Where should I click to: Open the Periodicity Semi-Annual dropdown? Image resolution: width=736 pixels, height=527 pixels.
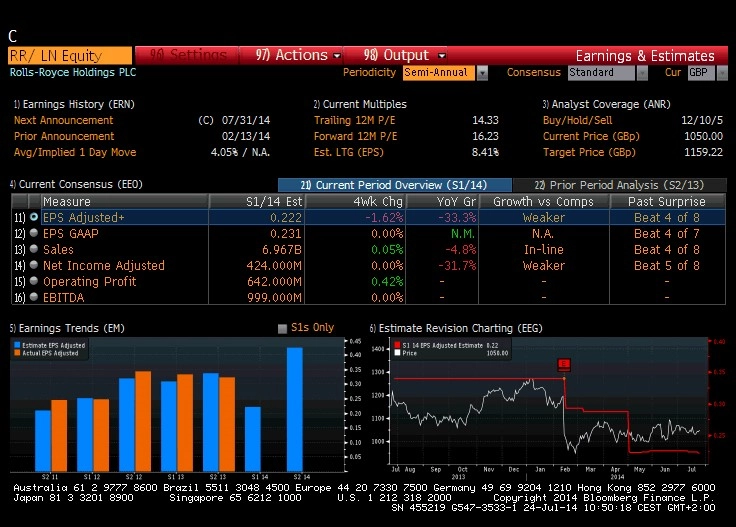pyautogui.click(x=439, y=73)
